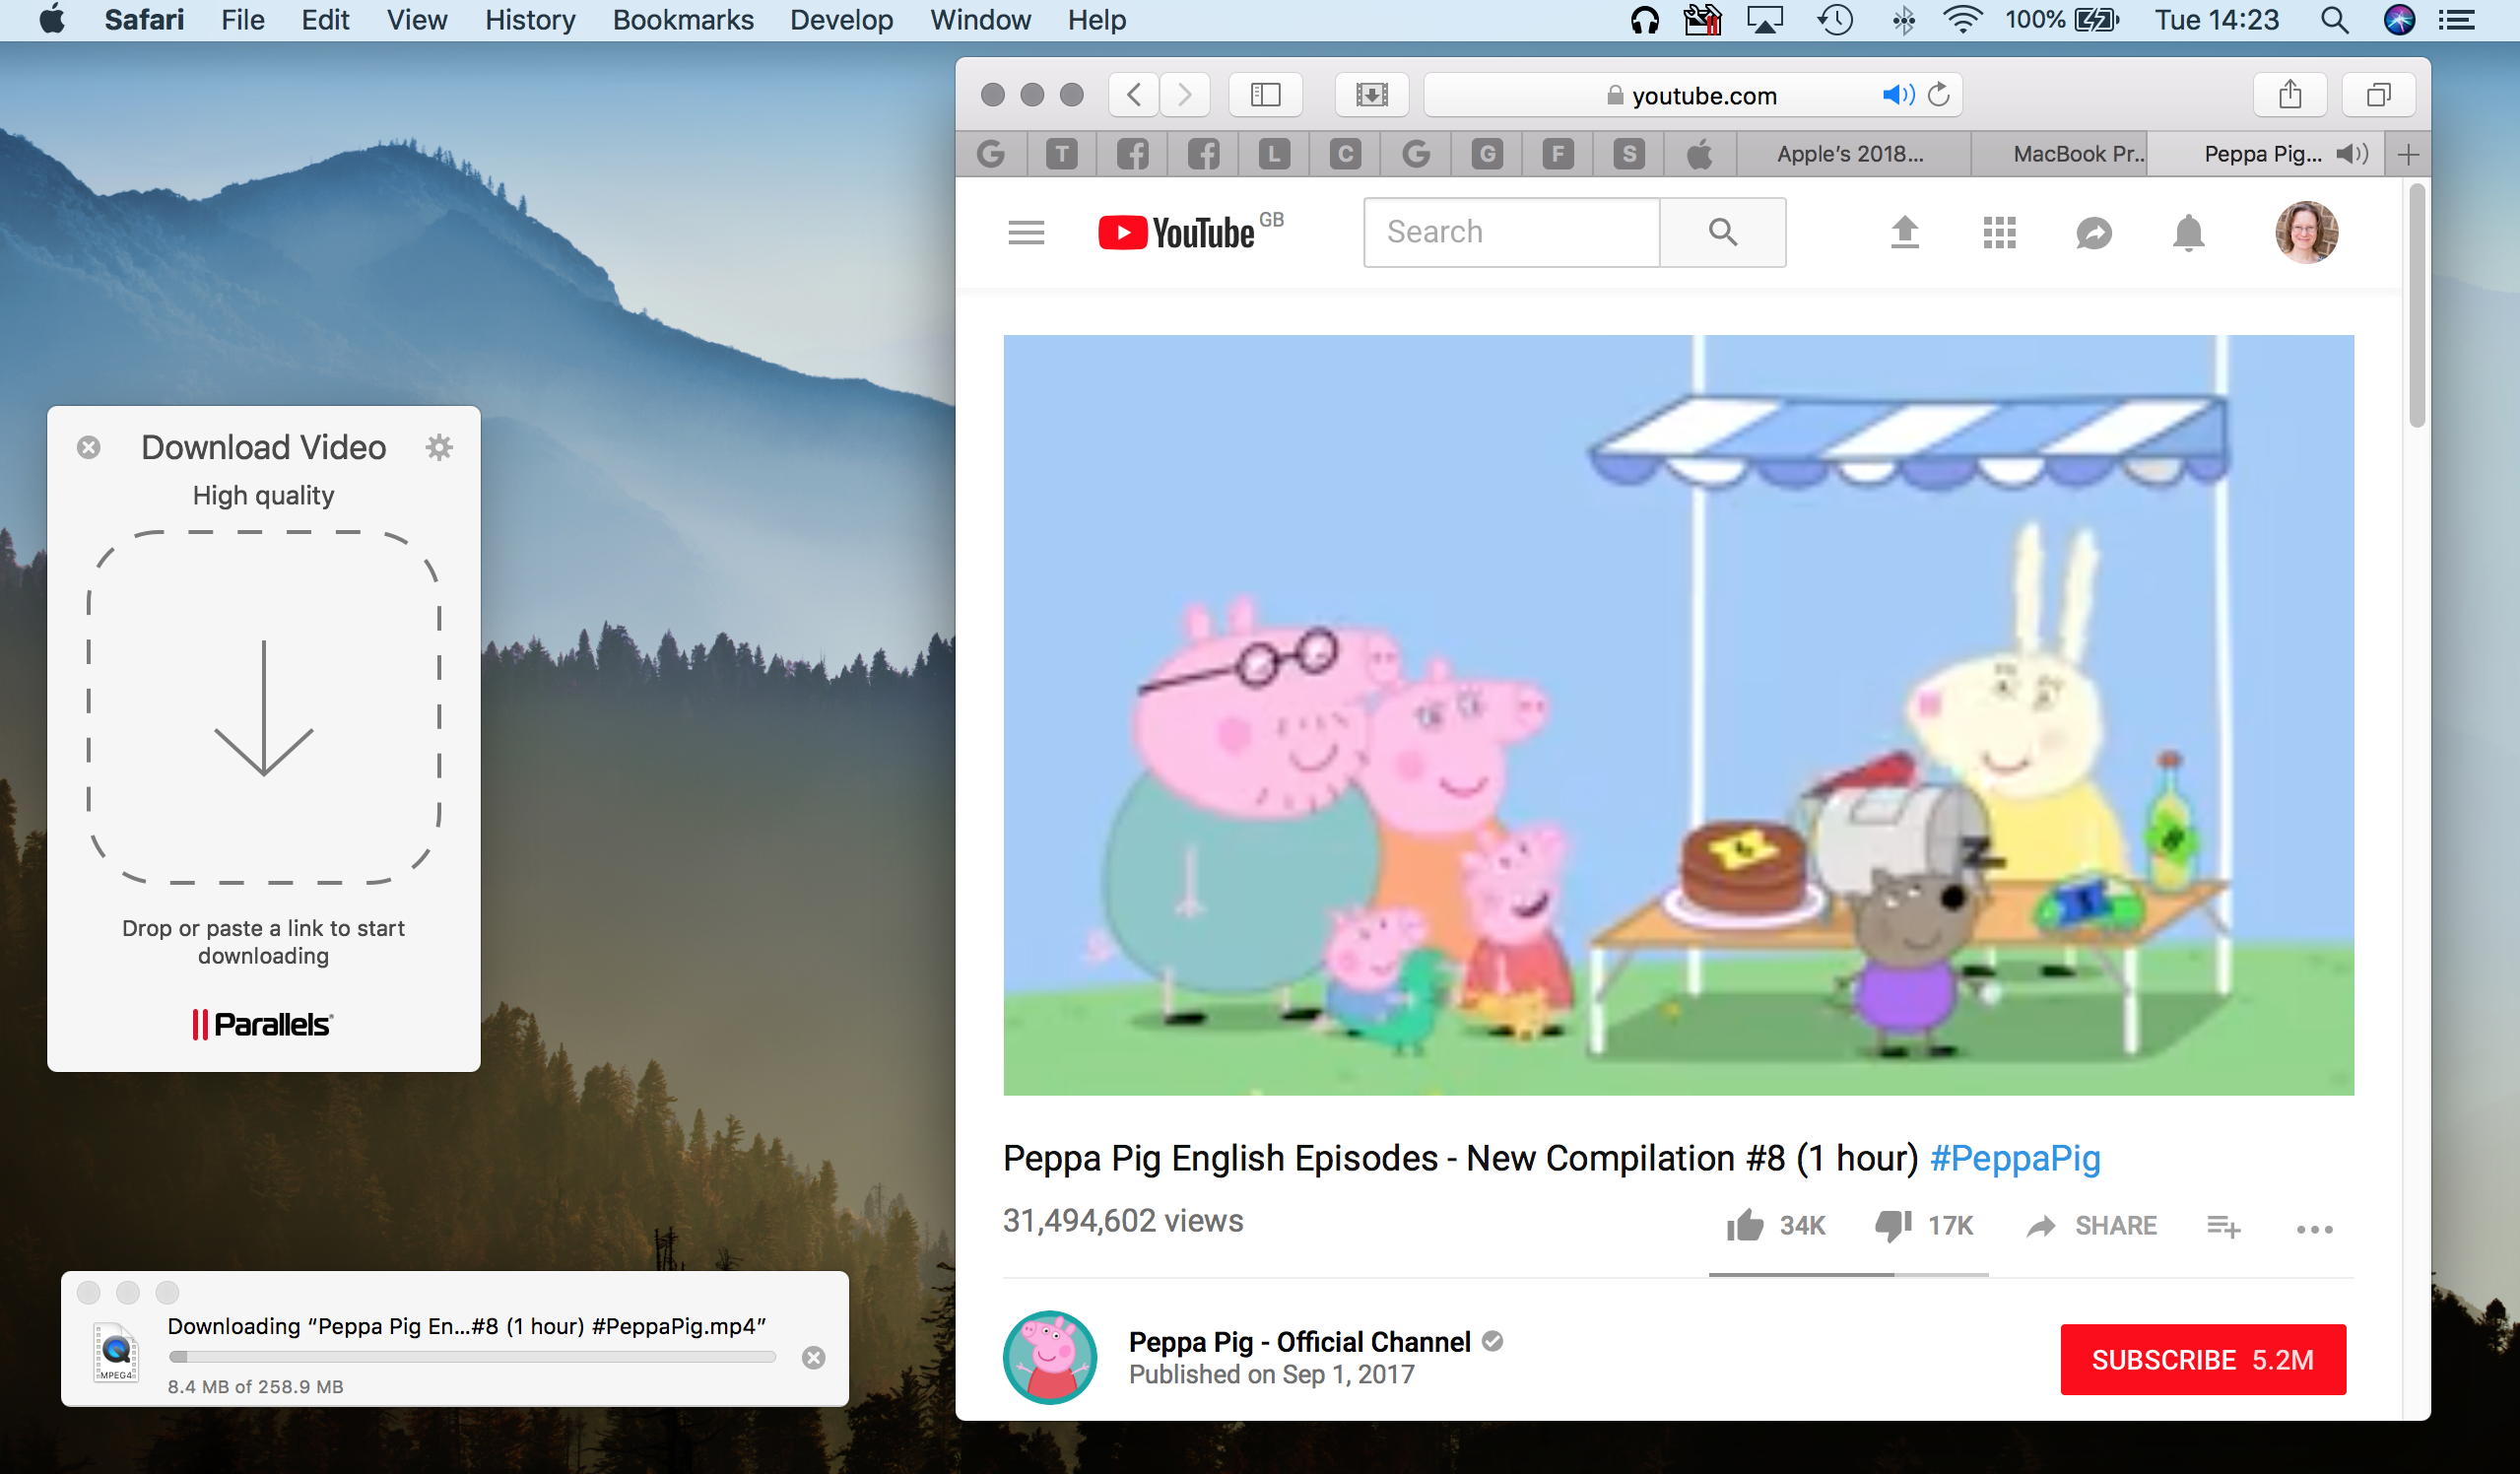Open the YouTube apps grid
This screenshot has height=1474, width=2520.
(1999, 232)
